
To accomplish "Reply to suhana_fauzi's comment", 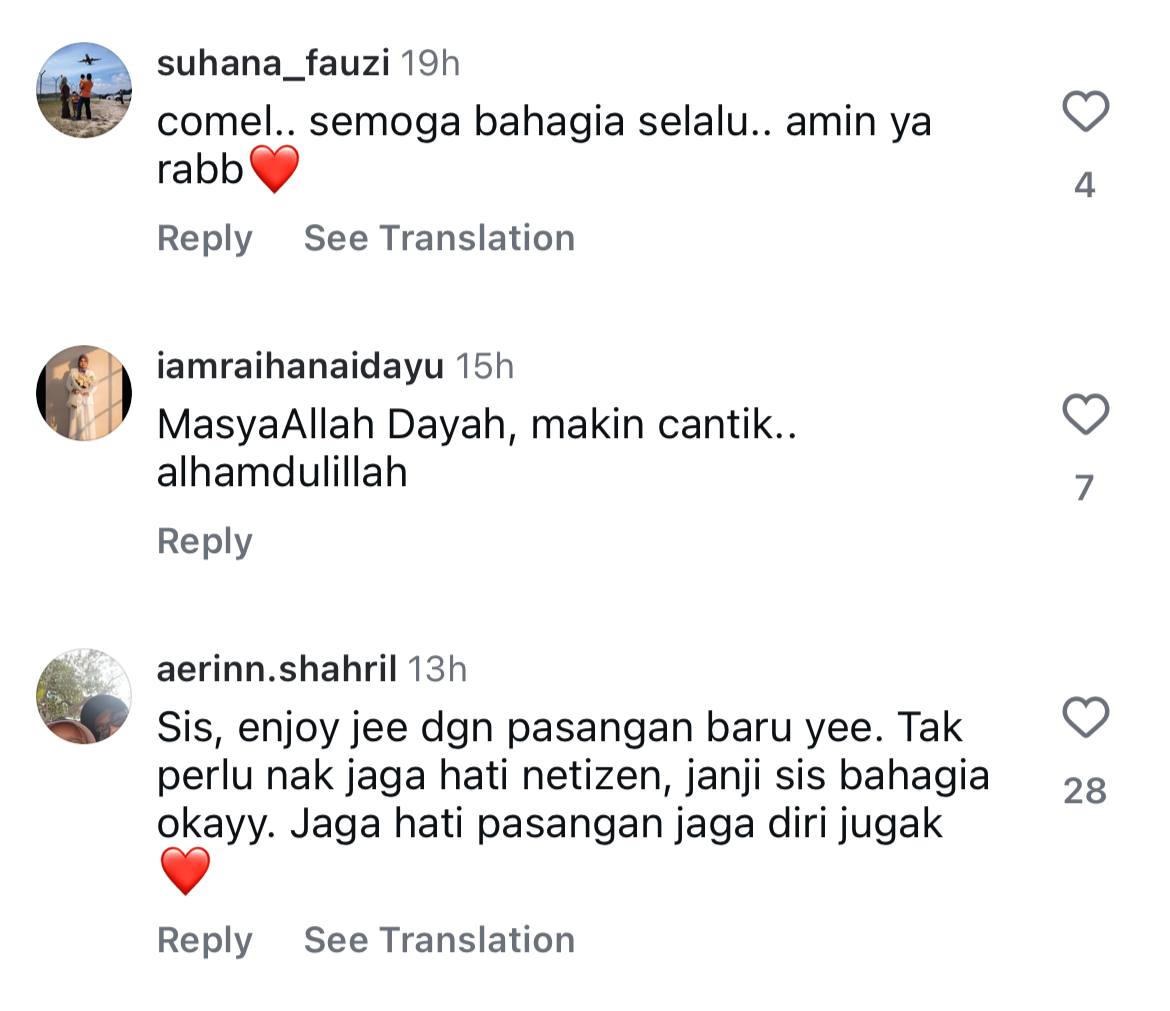I will (x=204, y=238).
